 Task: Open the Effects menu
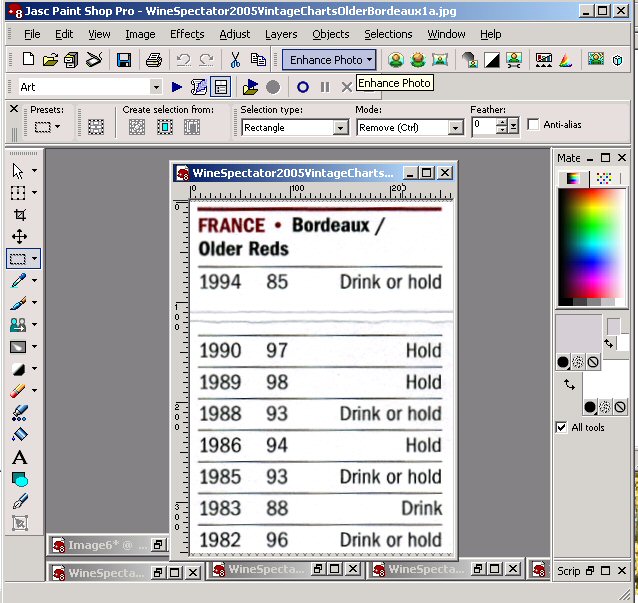click(x=187, y=34)
